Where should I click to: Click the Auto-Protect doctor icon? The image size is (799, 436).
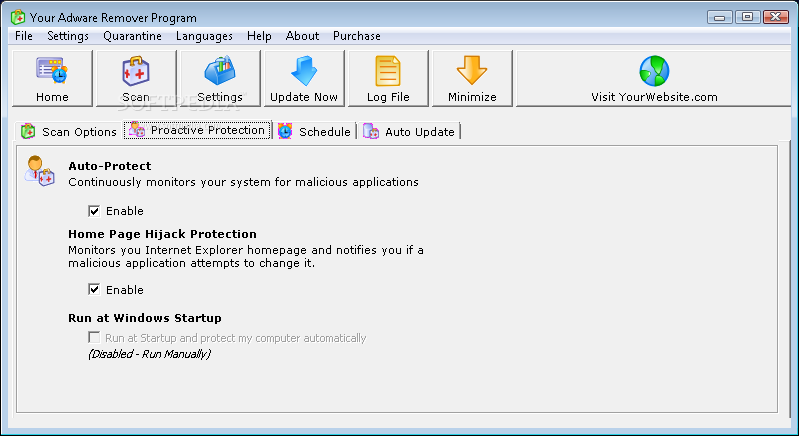(39, 171)
